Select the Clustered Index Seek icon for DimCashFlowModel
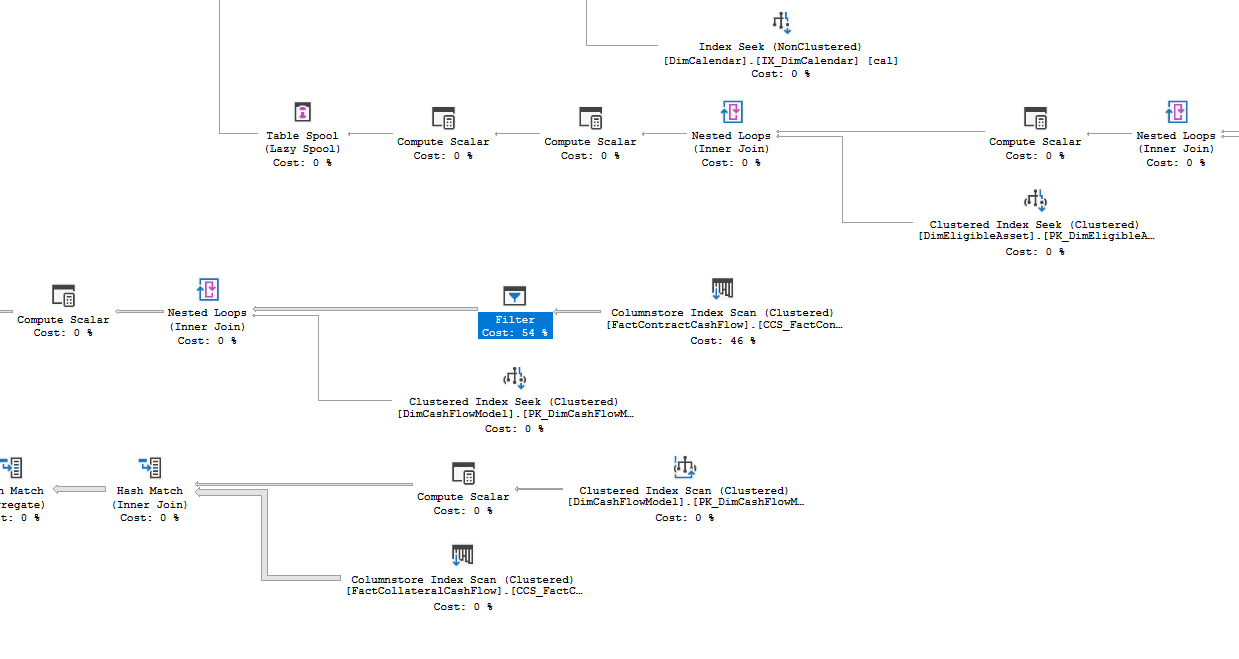1239x659 pixels. pyautogui.click(x=514, y=377)
